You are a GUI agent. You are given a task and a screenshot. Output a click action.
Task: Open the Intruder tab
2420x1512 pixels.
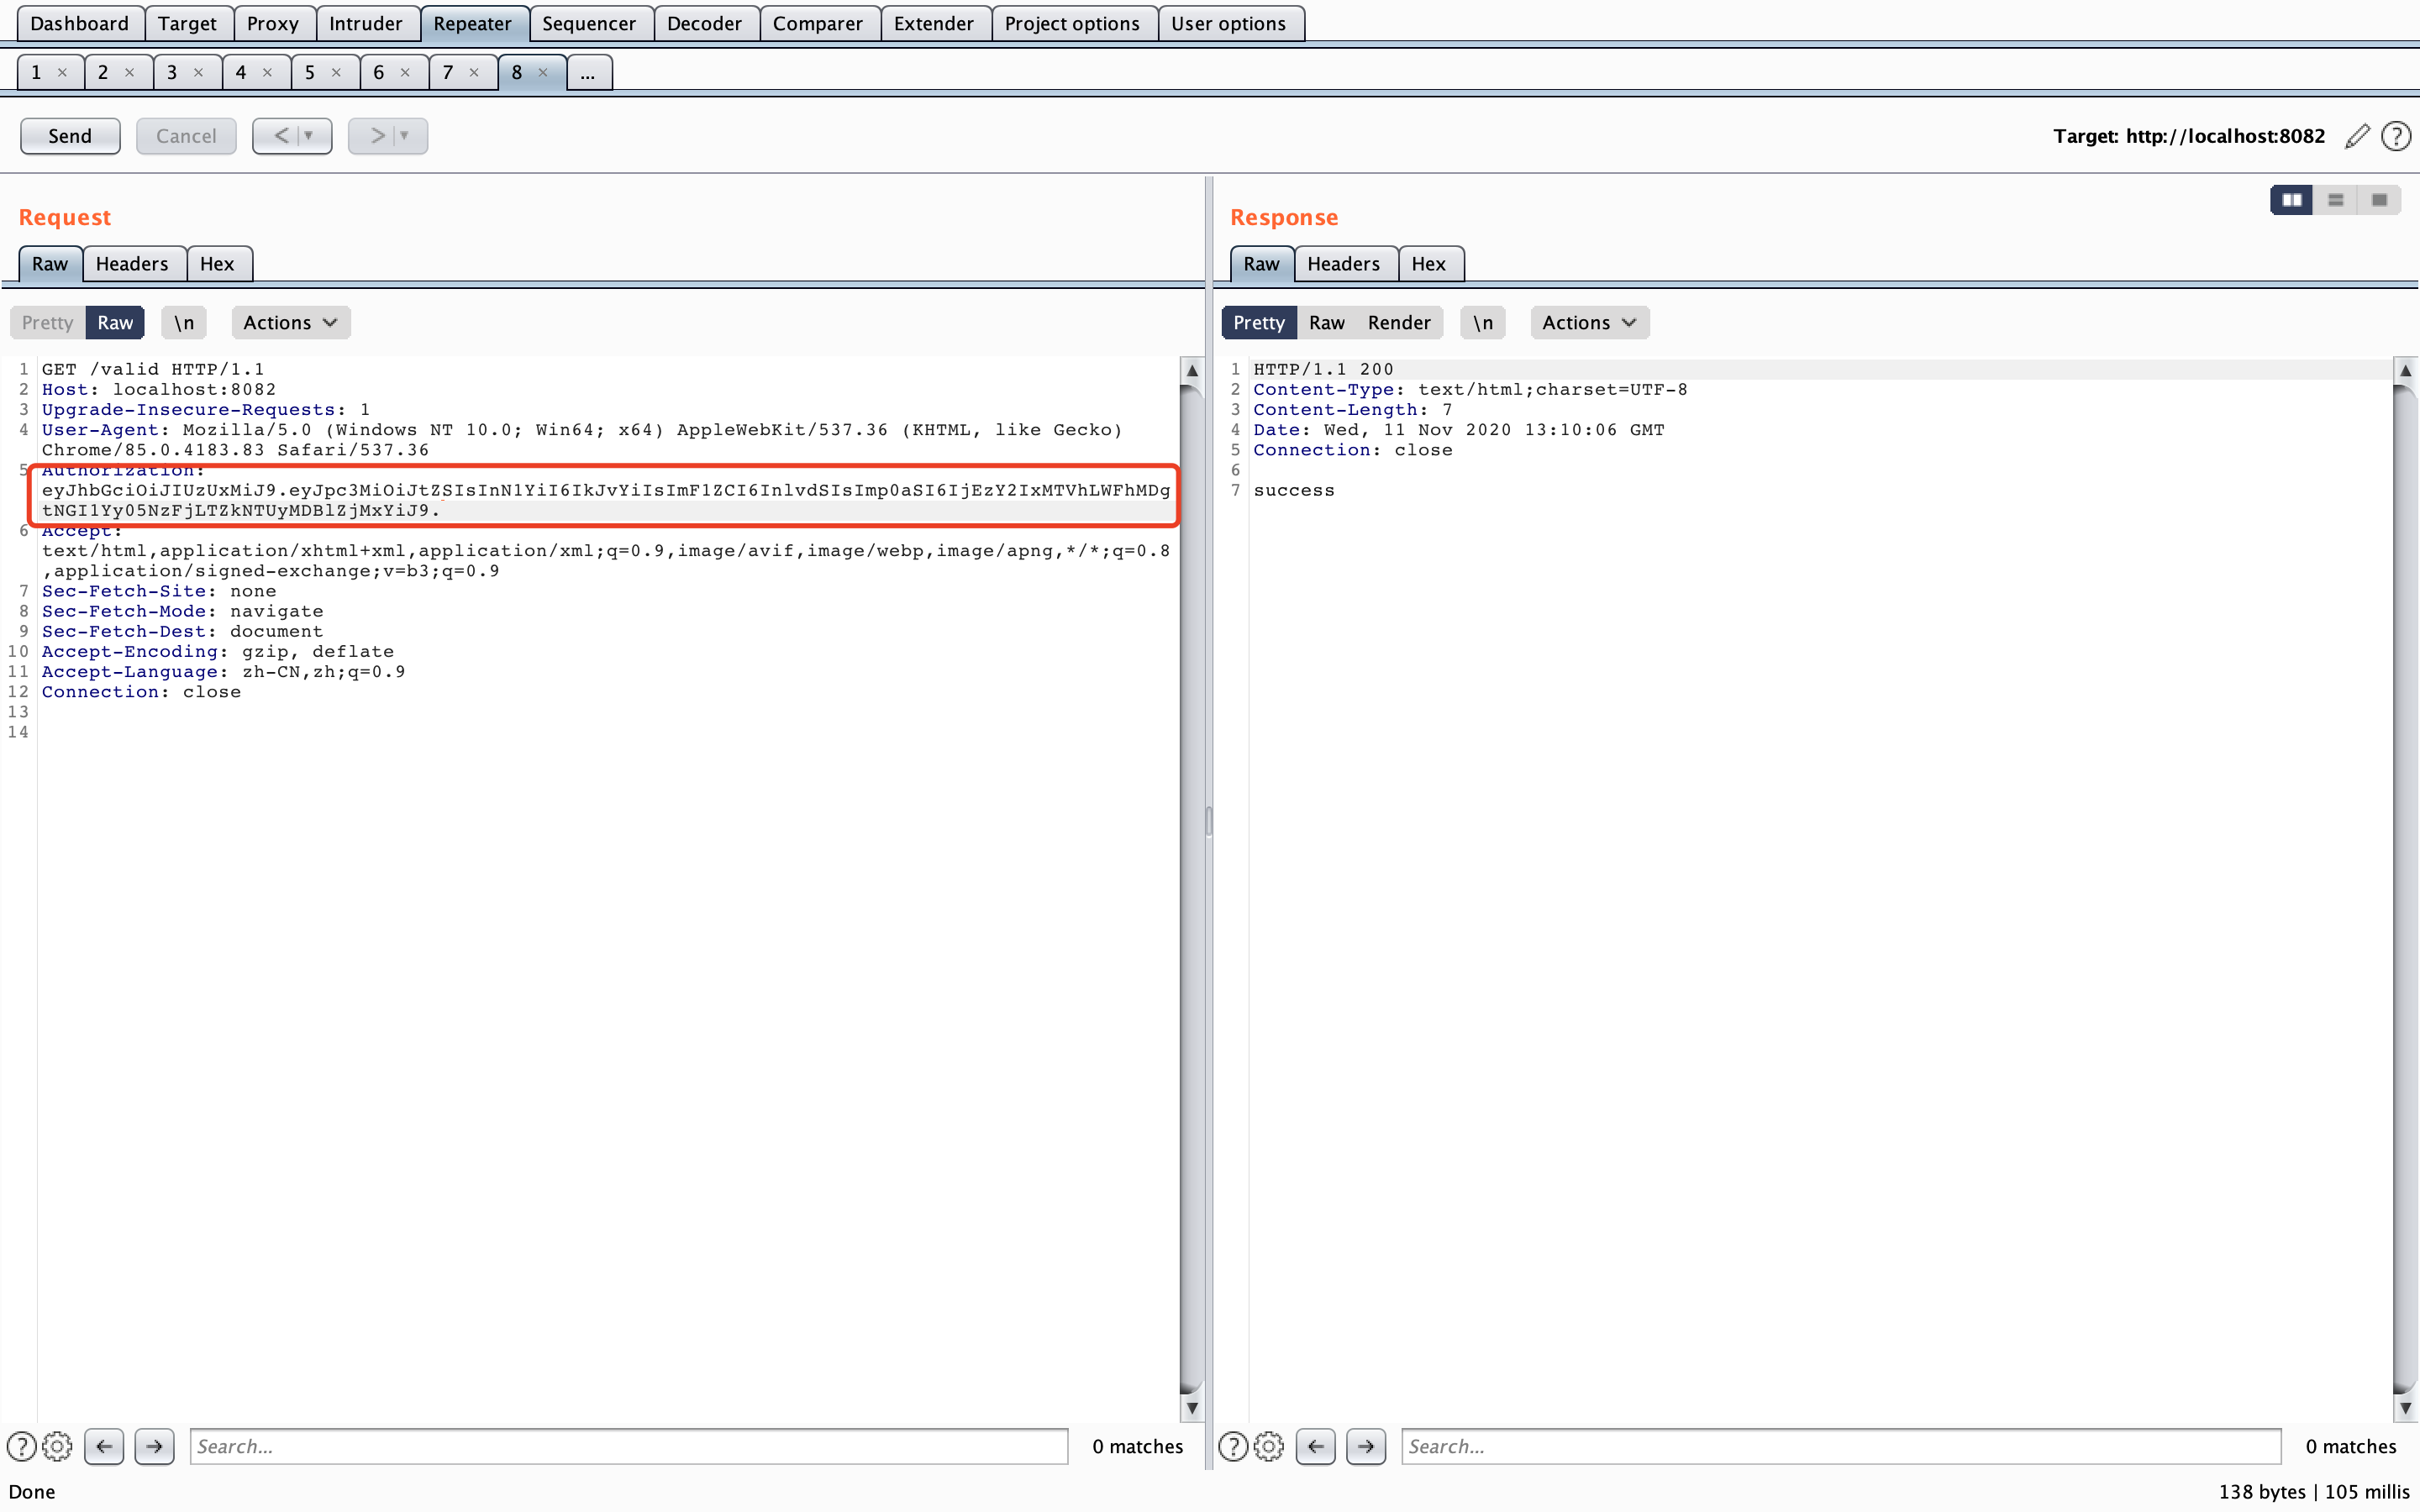(x=365, y=23)
